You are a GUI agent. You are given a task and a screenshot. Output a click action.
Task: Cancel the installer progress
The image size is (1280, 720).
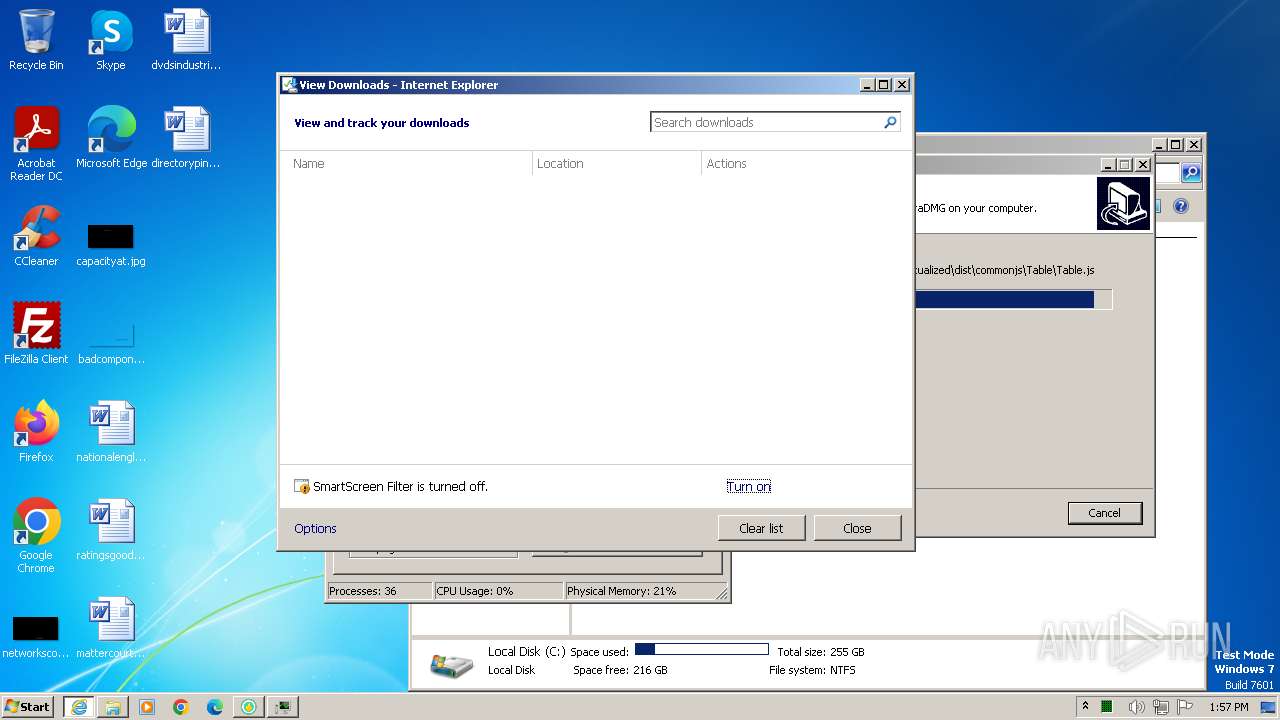pos(1104,513)
